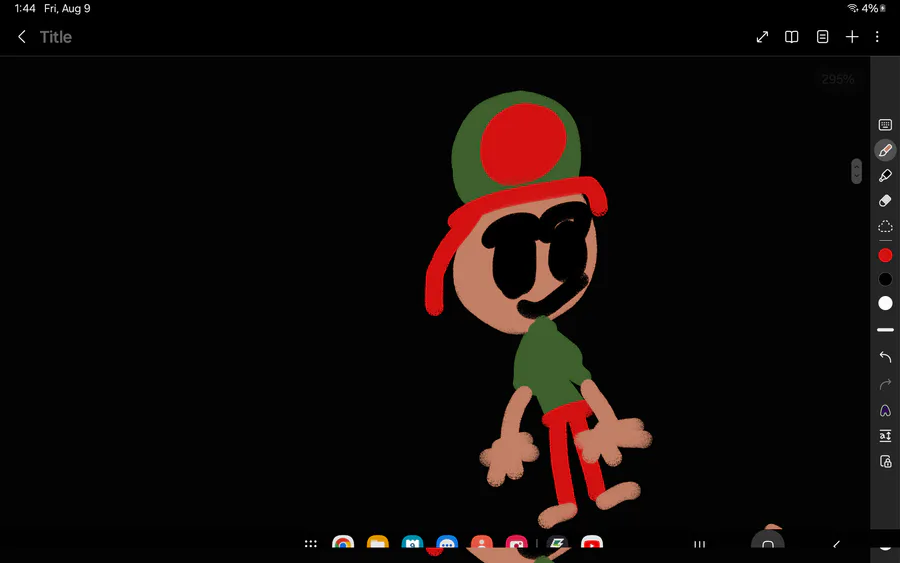Screen dimensions: 900x563
Task: Open the more options three-dot menu
Action: click(x=877, y=37)
